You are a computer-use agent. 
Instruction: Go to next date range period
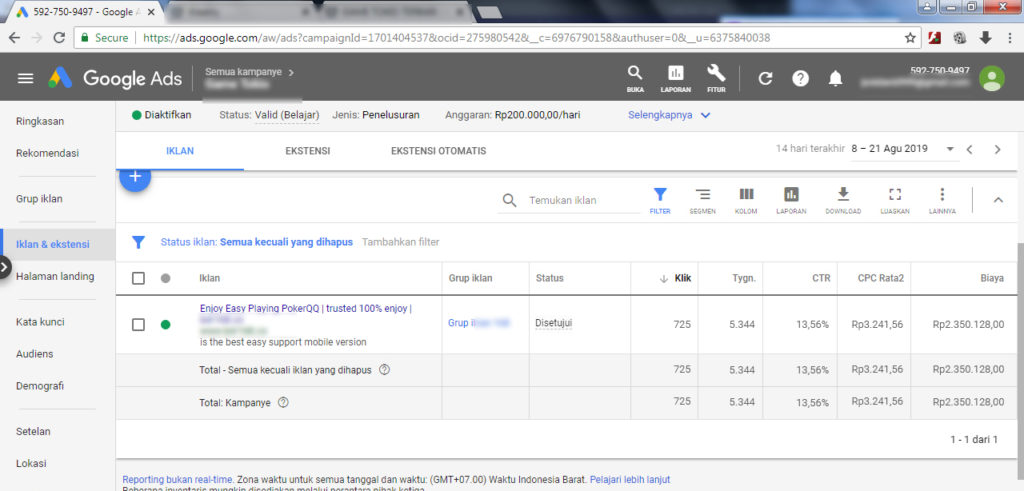click(x=997, y=149)
